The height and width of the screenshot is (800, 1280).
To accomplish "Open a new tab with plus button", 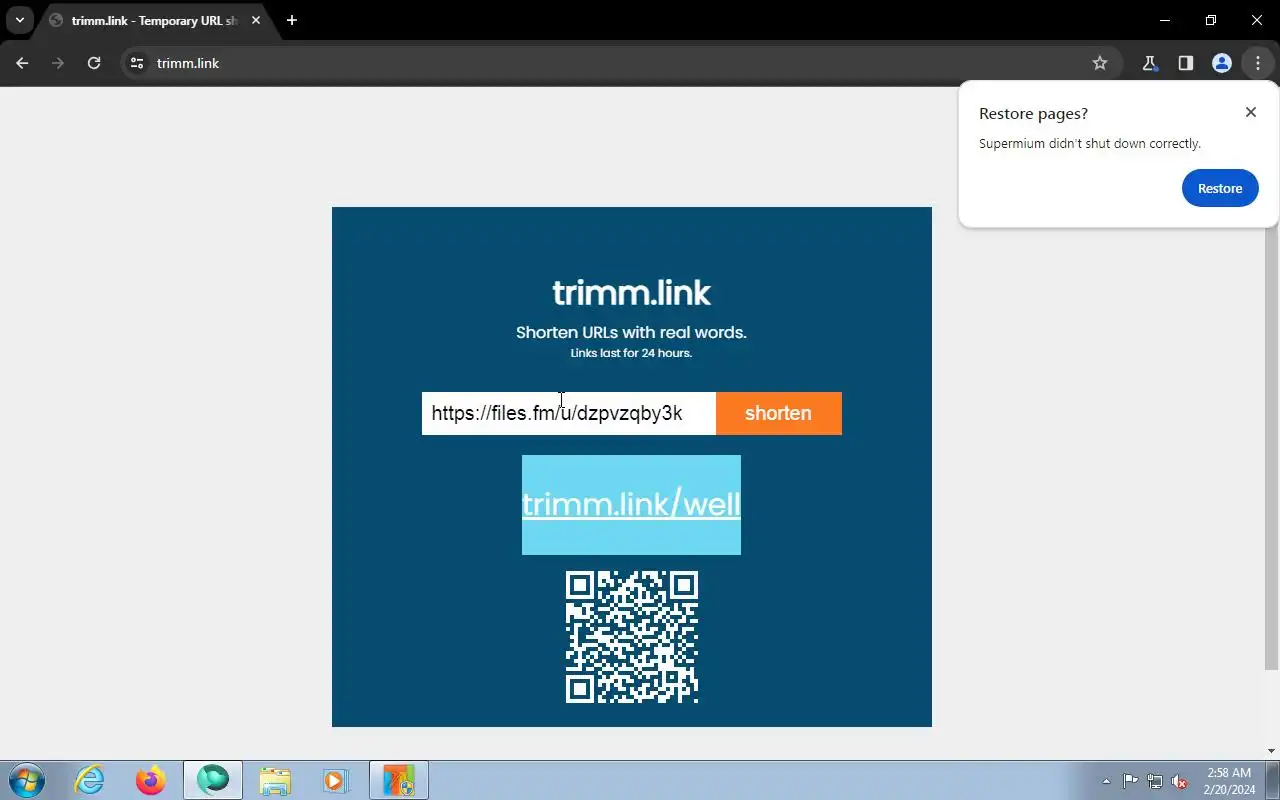I will (x=292, y=20).
